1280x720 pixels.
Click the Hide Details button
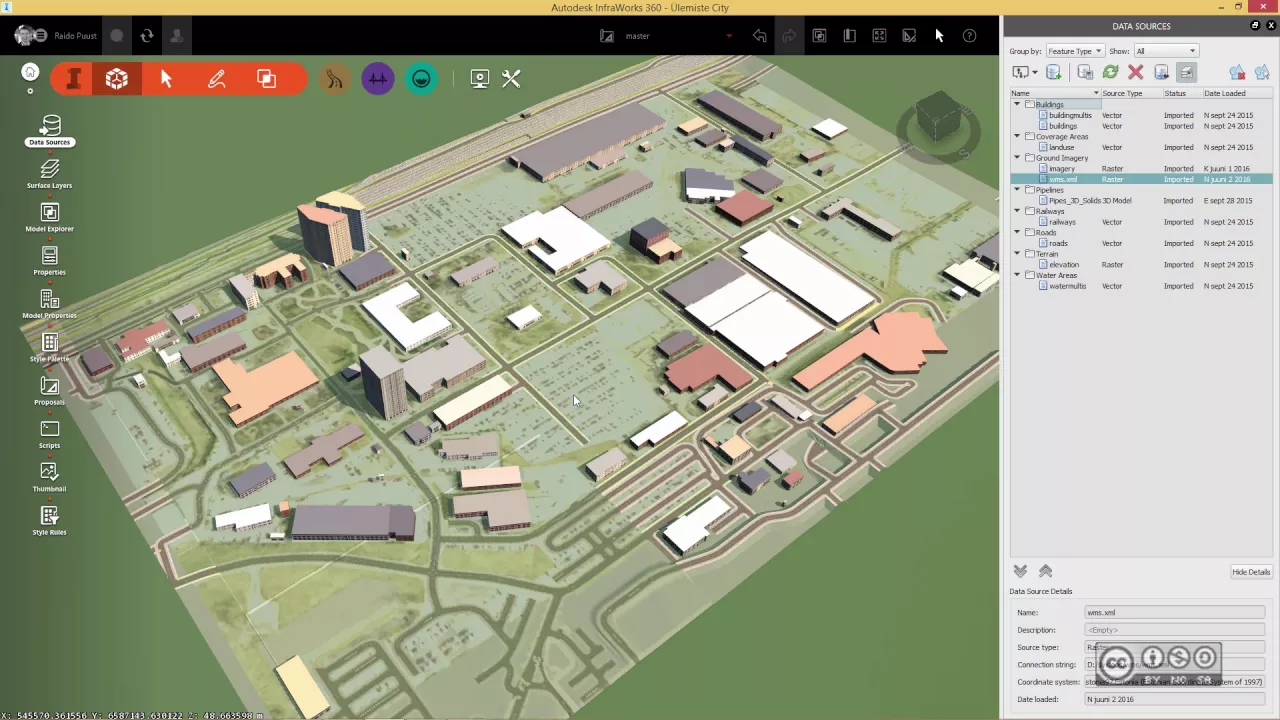pyautogui.click(x=1250, y=572)
